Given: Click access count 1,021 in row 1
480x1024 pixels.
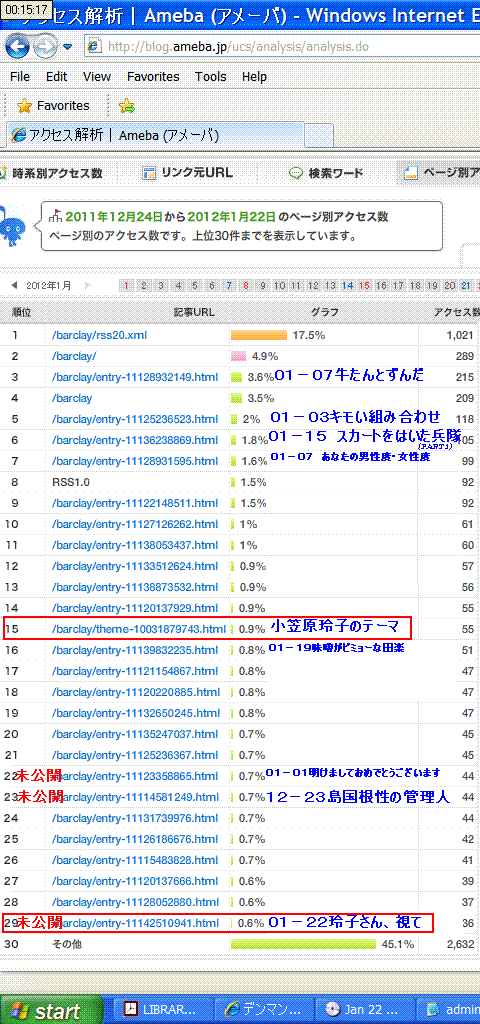Looking at the screenshot, I should [458, 335].
